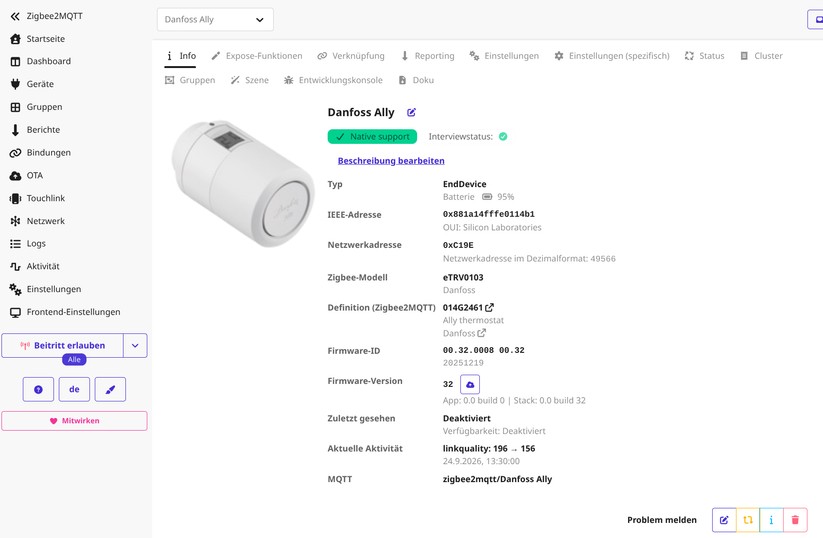Switch to the Status tab

pos(704,56)
